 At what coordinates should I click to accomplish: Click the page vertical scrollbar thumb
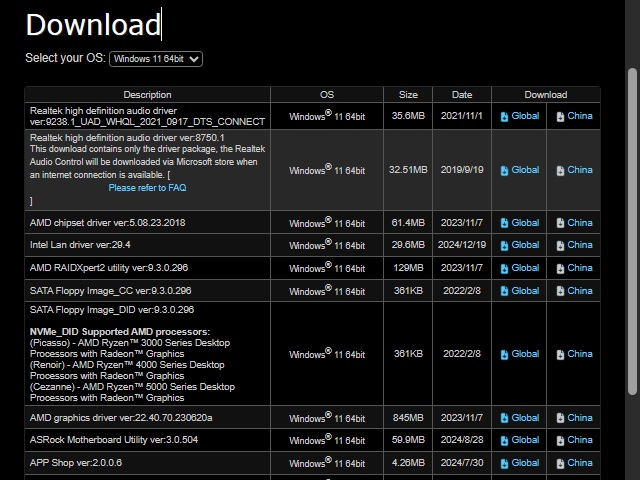pos(632,231)
